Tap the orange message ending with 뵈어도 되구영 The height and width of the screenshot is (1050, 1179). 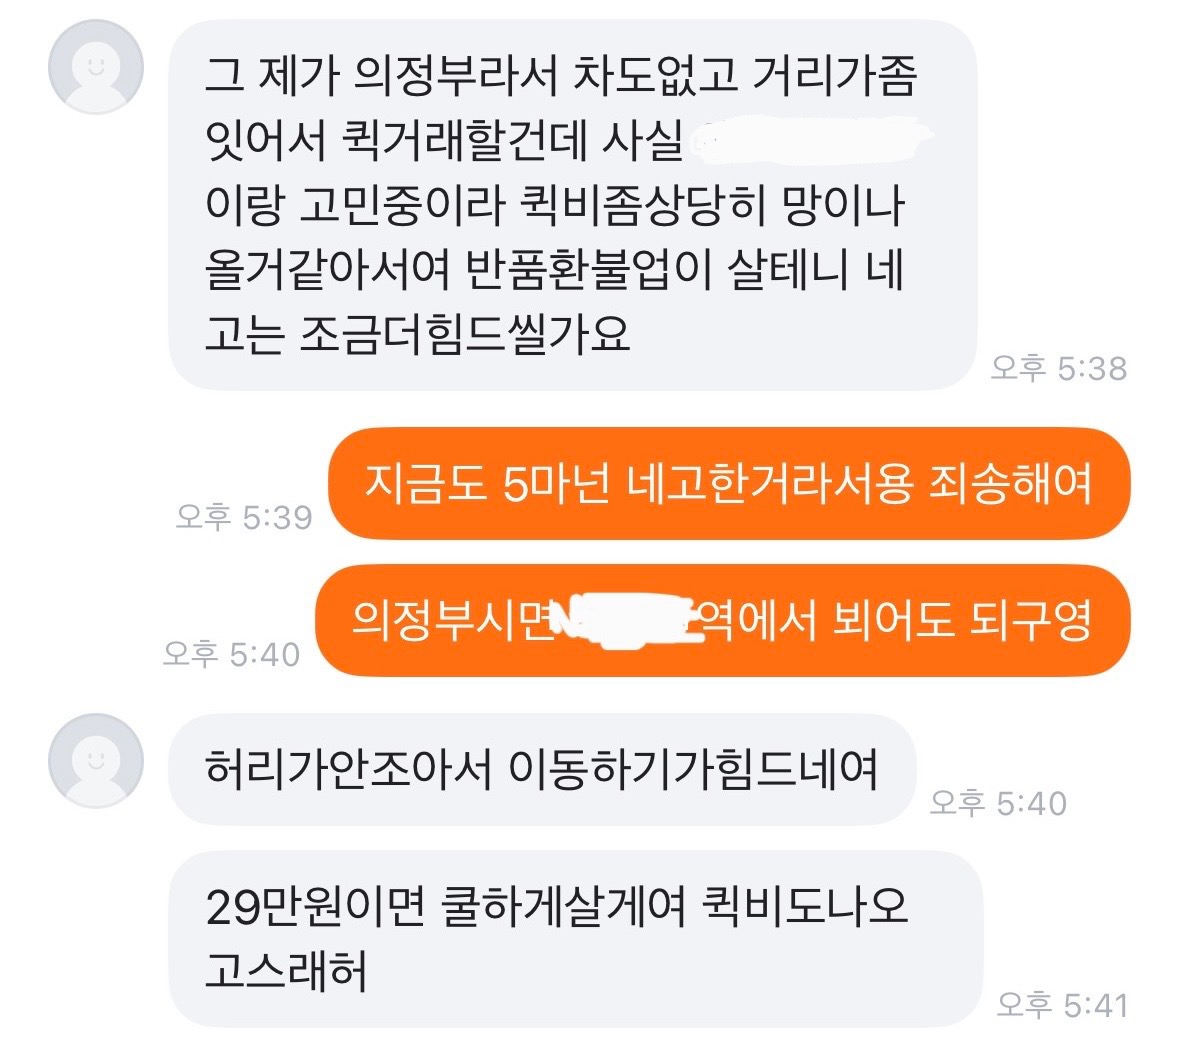click(x=723, y=621)
